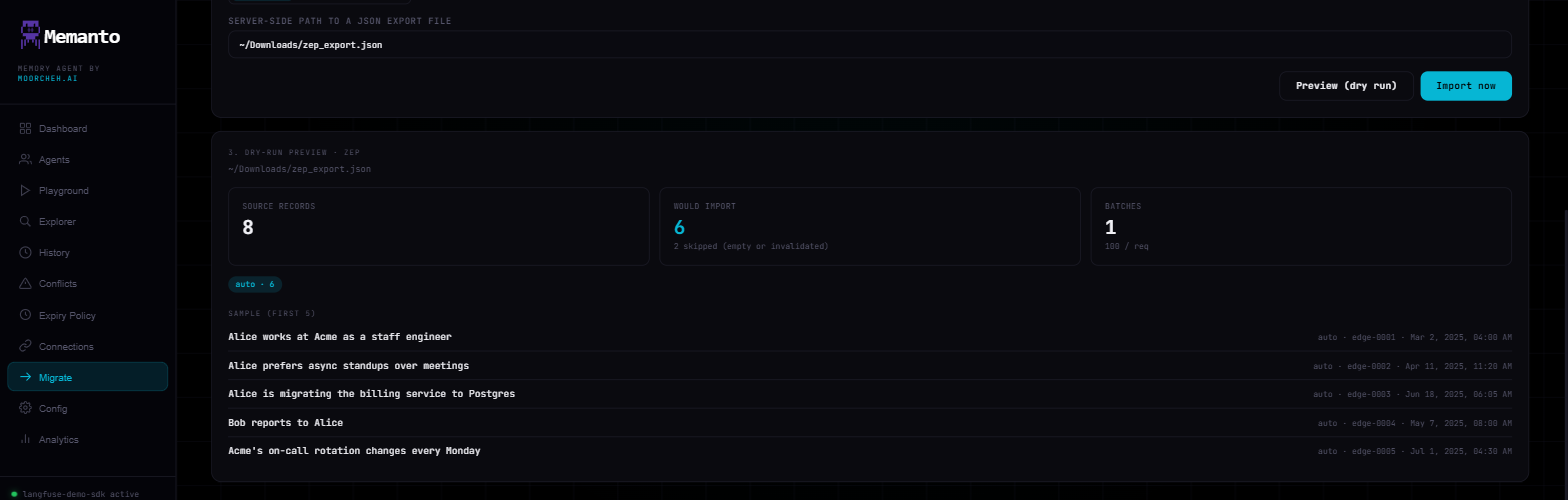Click '2 skipped (empty or invalidated)' note

pos(751,246)
